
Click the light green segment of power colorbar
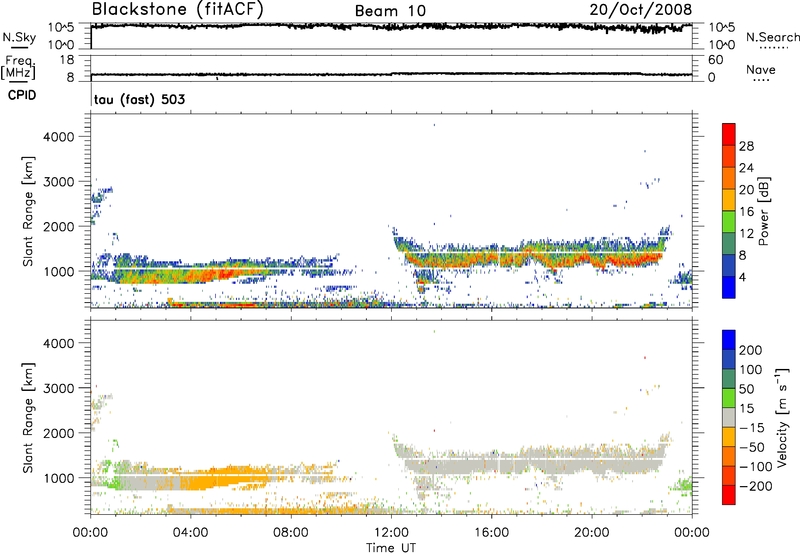[x=729, y=221]
